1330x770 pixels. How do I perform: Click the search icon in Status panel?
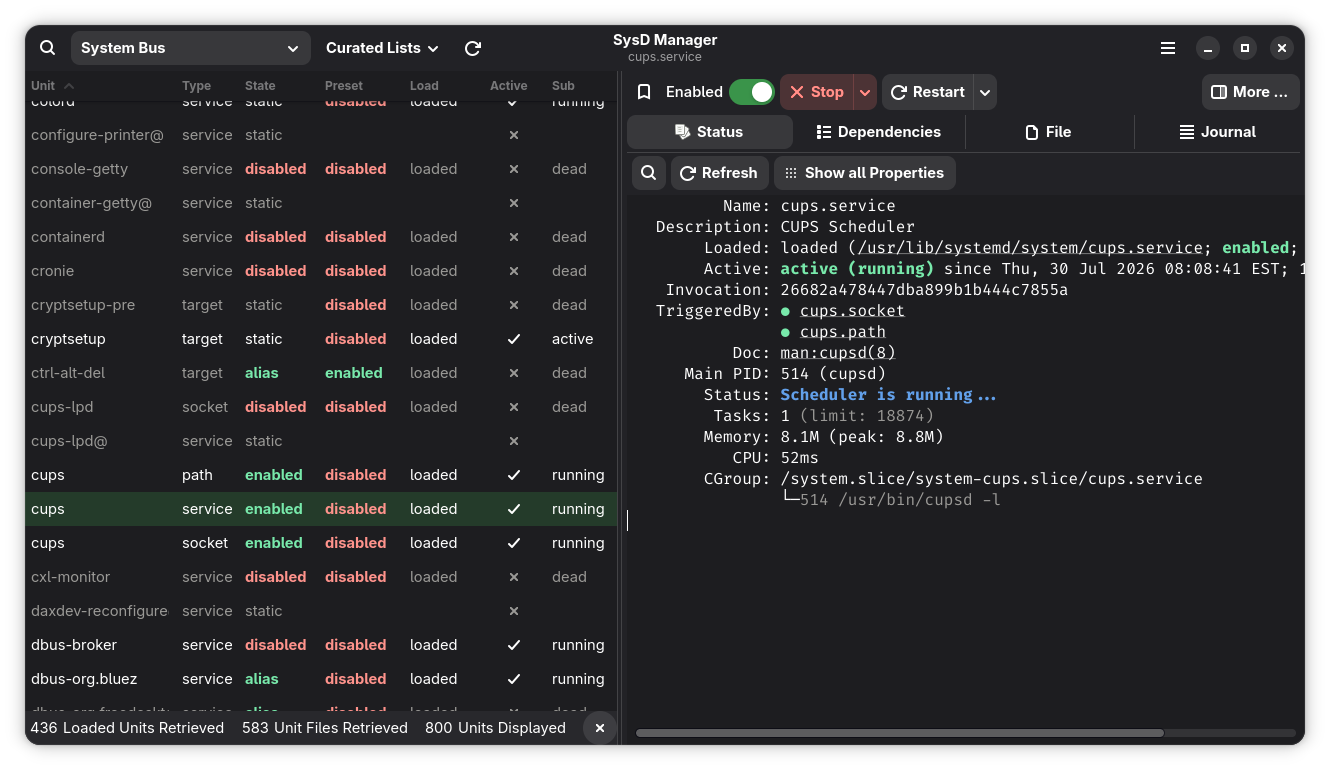coord(649,173)
